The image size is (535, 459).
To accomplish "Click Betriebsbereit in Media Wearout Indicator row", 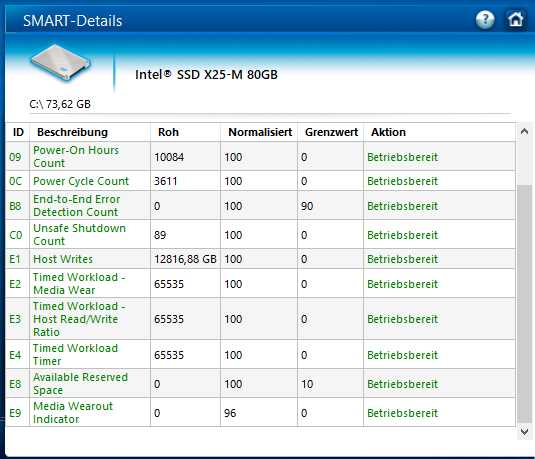I will [402, 413].
